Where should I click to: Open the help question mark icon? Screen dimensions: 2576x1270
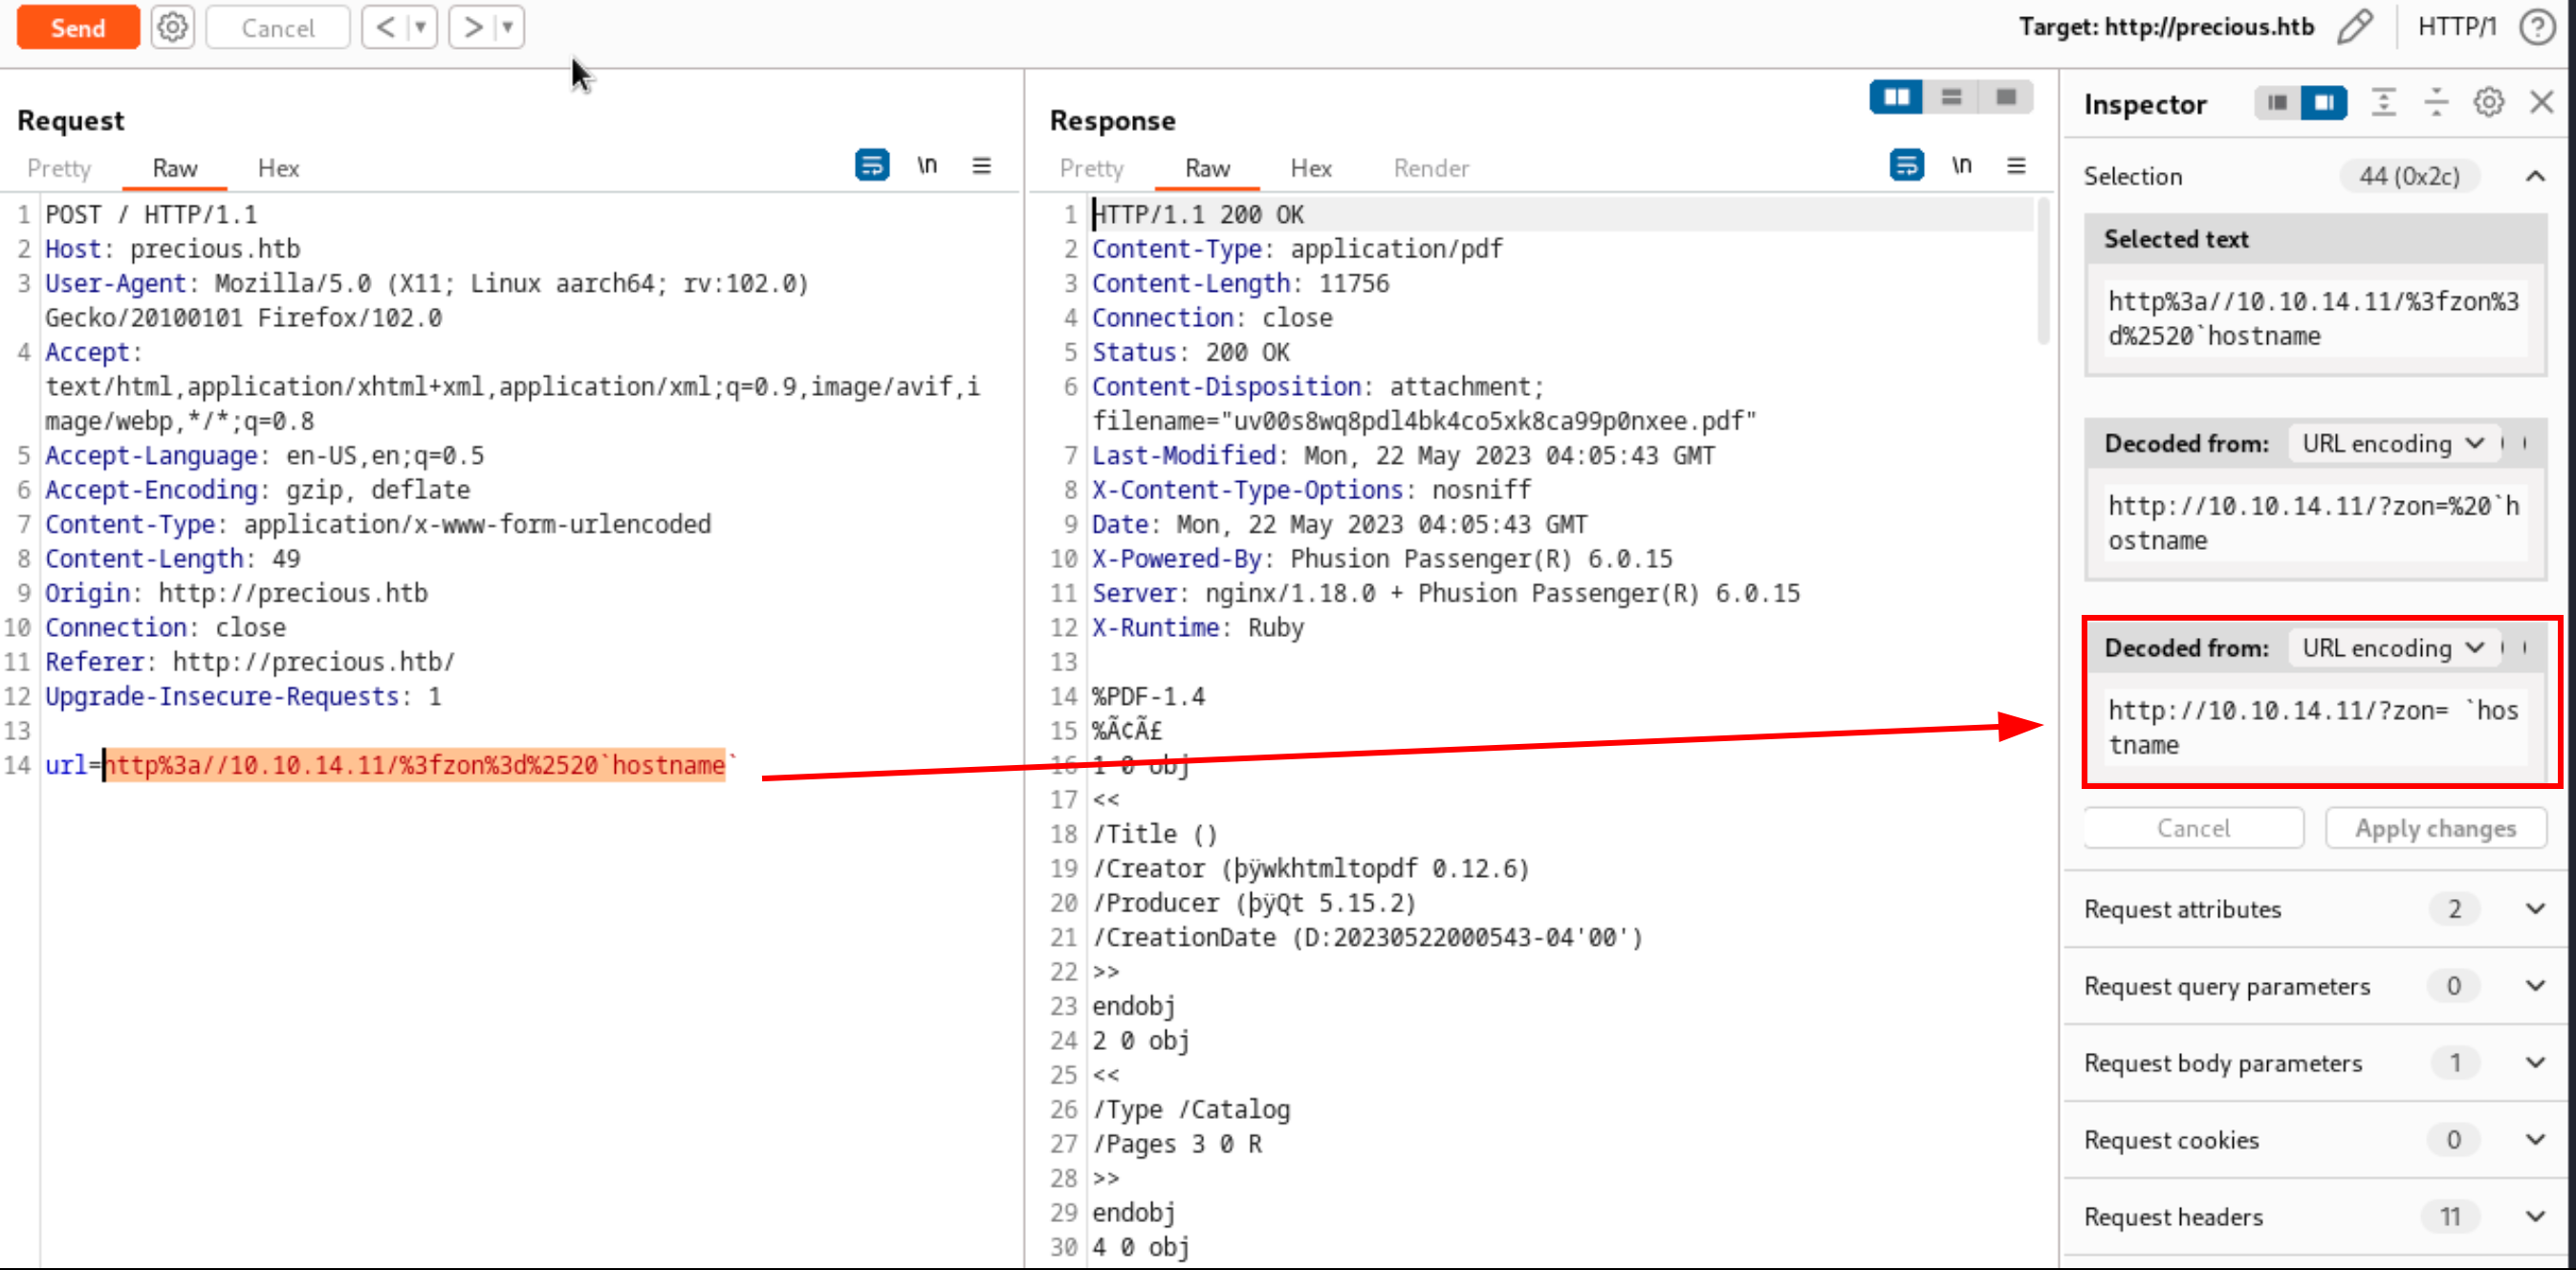click(x=2537, y=27)
